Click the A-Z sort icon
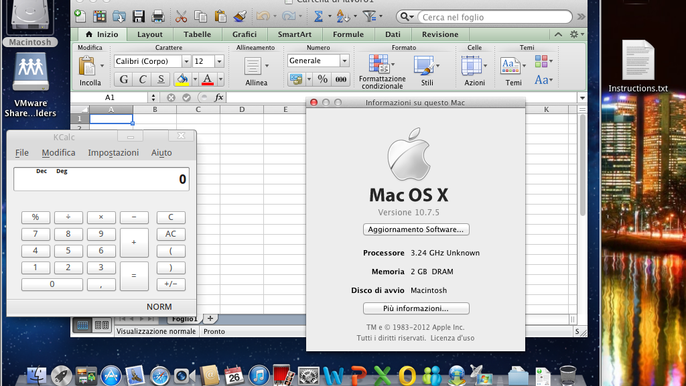This screenshot has height=386, width=686. pos(343,17)
